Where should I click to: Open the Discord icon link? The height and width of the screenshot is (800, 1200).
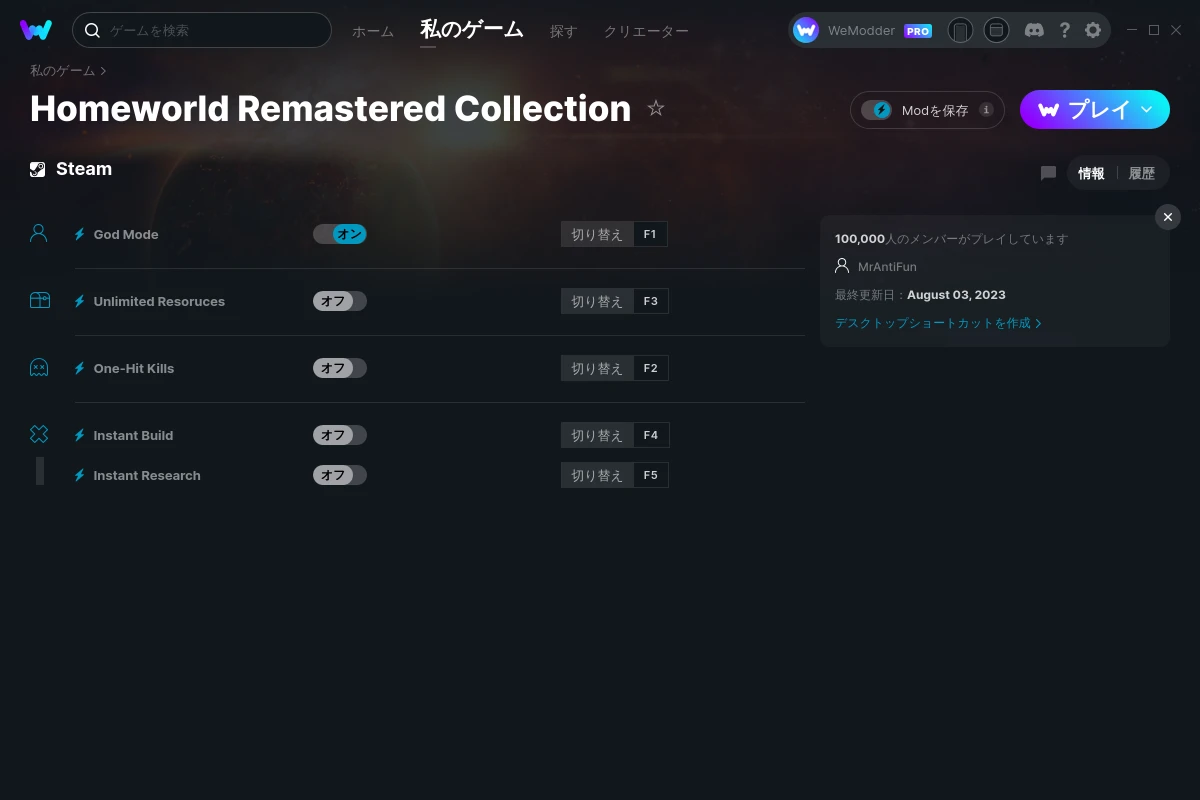(x=1035, y=30)
